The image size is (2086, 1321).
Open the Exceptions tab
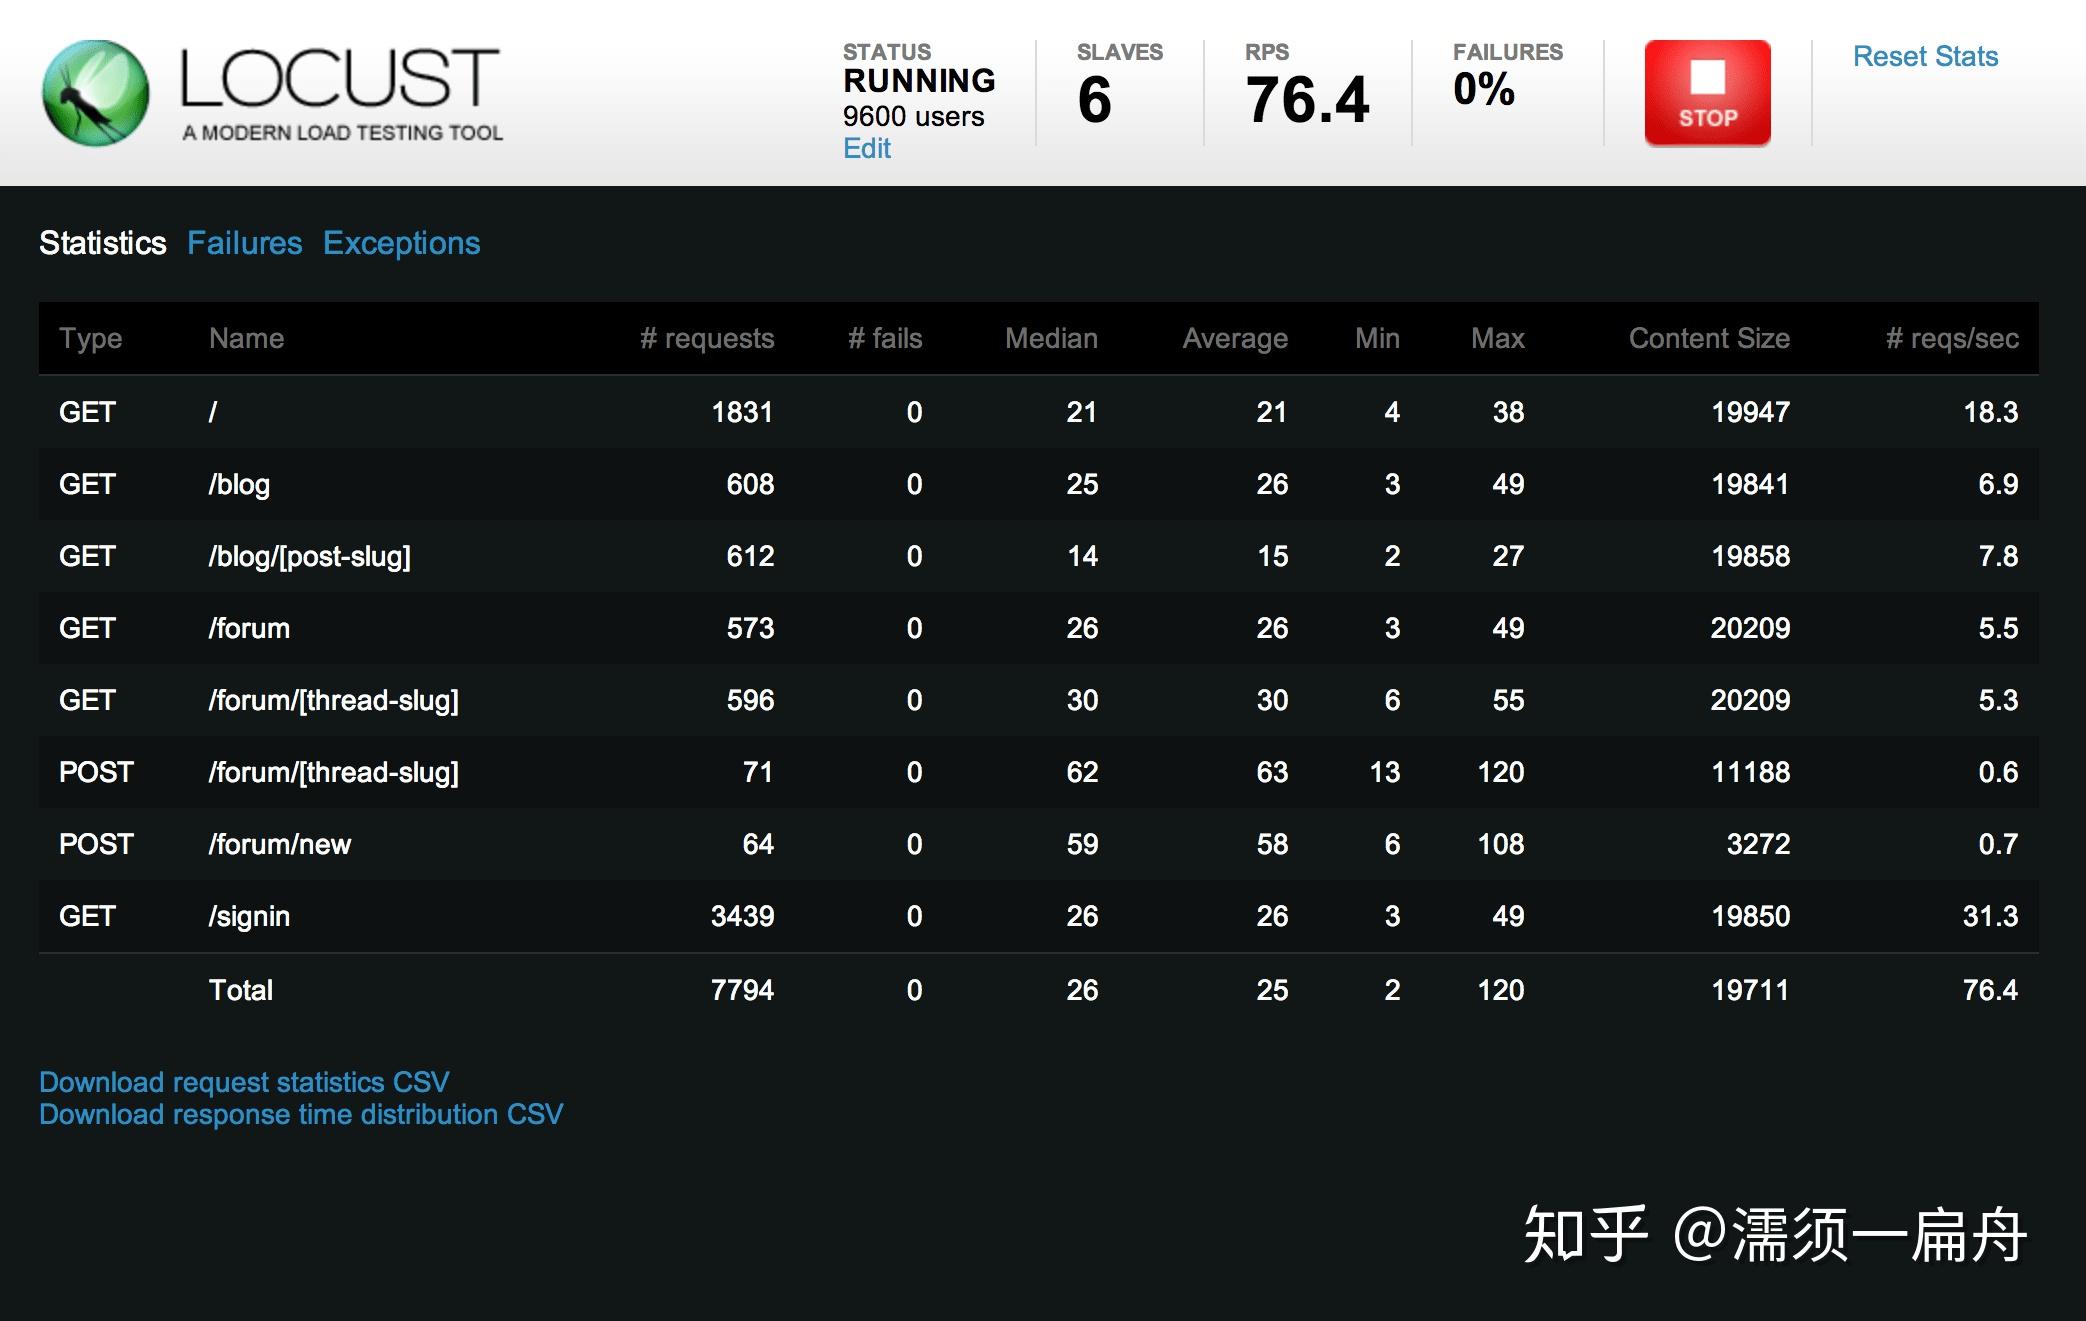401,243
